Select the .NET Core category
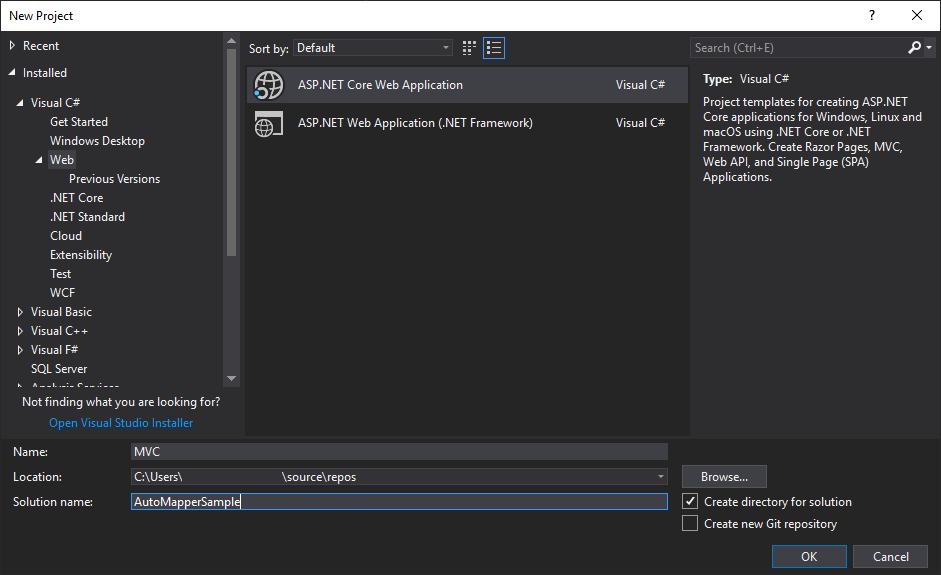 pos(77,197)
